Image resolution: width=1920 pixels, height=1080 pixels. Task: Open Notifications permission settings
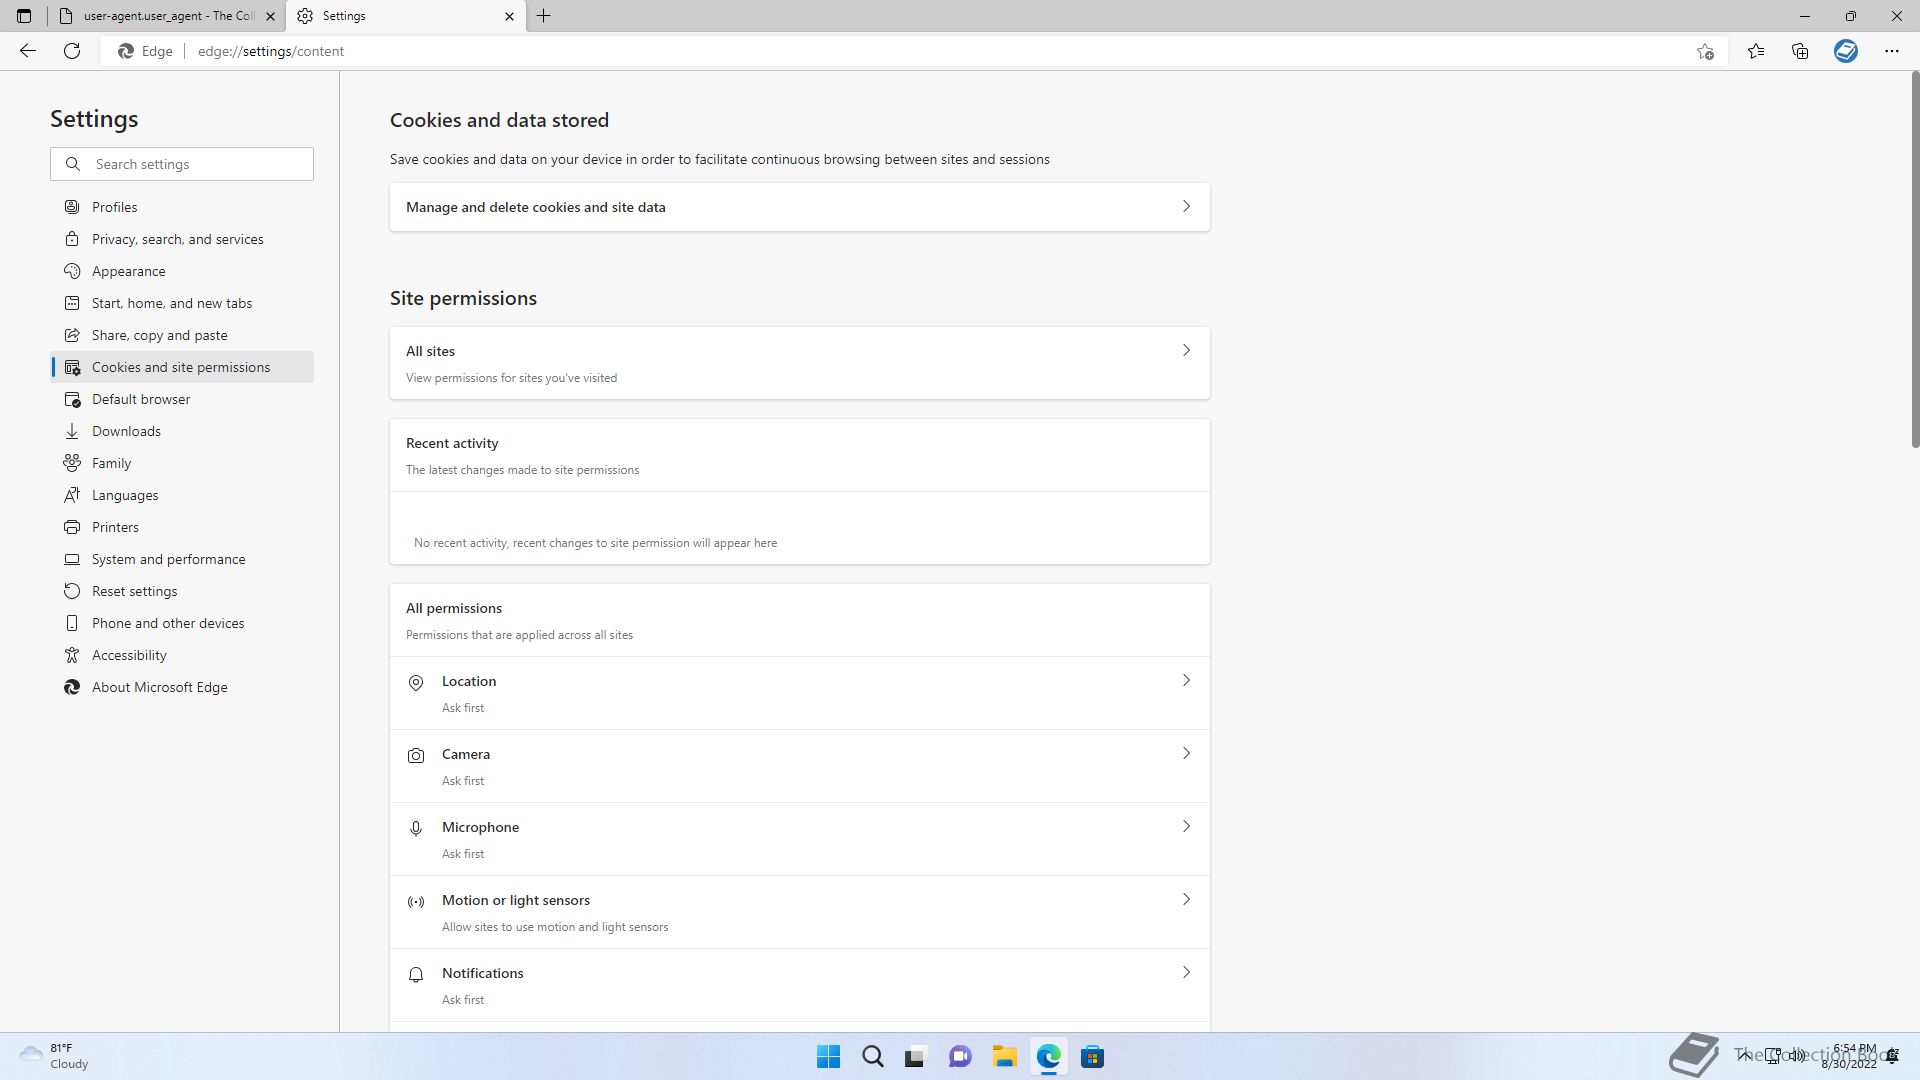pyautogui.click(x=799, y=985)
